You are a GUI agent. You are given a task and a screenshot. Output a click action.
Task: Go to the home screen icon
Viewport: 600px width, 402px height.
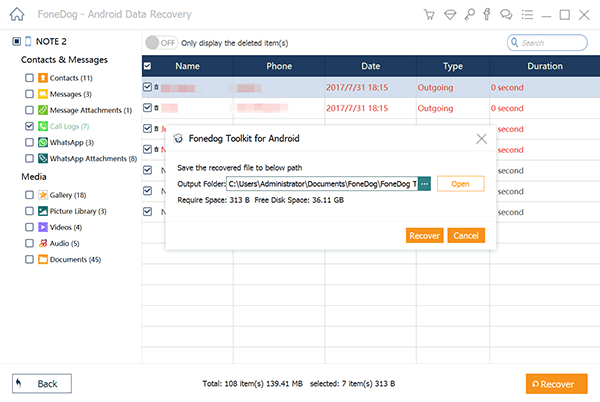tap(17, 15)
